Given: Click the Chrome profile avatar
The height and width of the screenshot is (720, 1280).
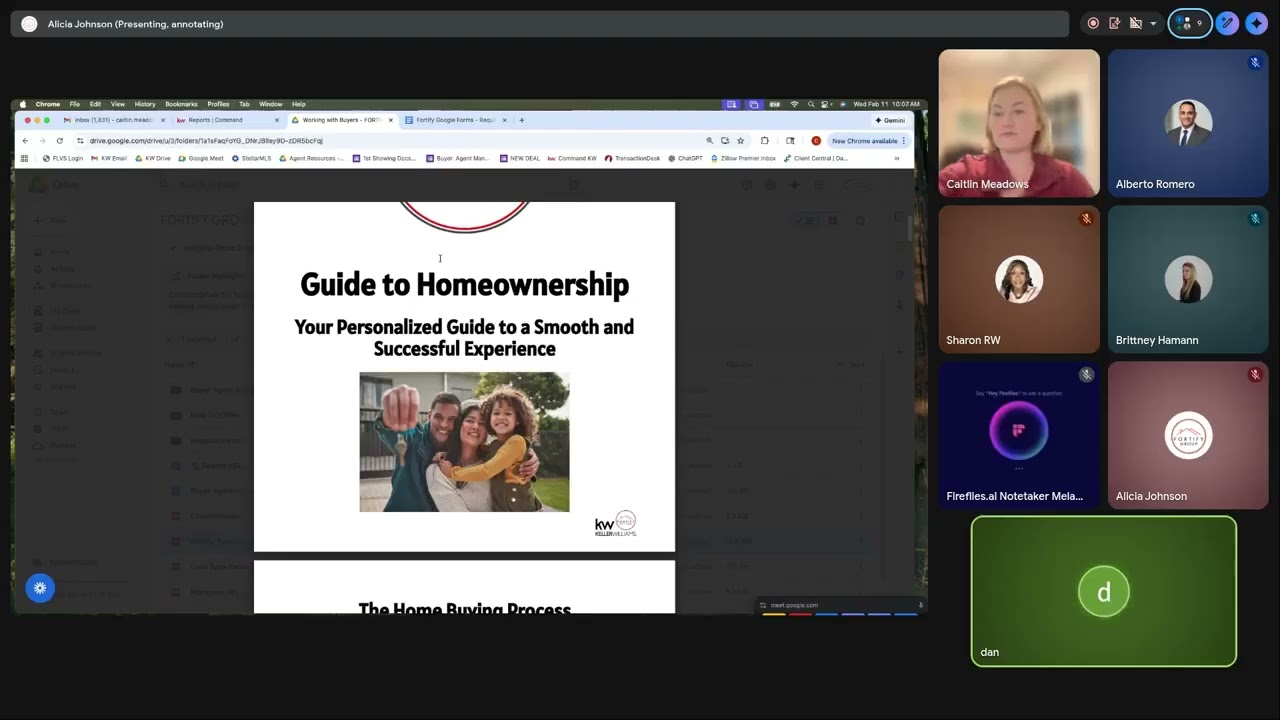Looking at the screenshot, I should pos(816,141).
